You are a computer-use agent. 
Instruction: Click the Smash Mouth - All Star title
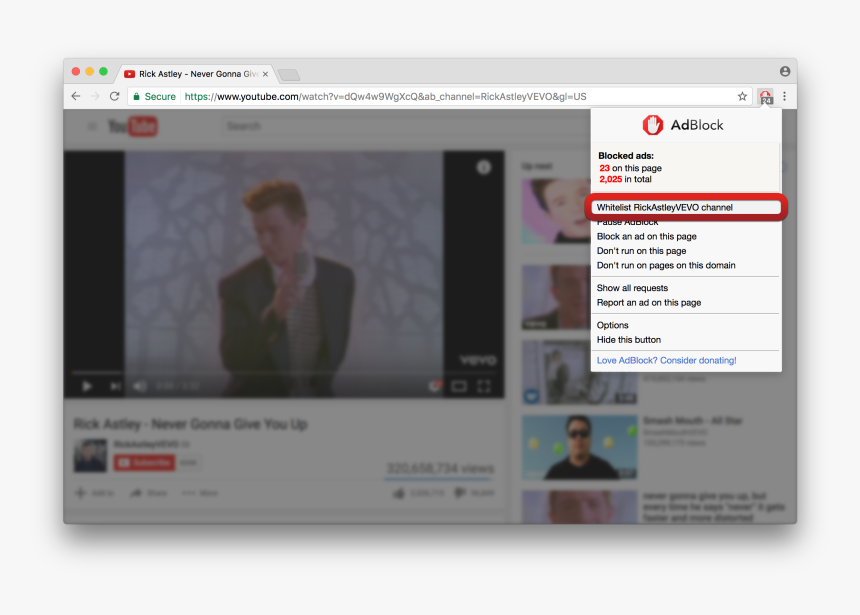click(x=693, y=421)
